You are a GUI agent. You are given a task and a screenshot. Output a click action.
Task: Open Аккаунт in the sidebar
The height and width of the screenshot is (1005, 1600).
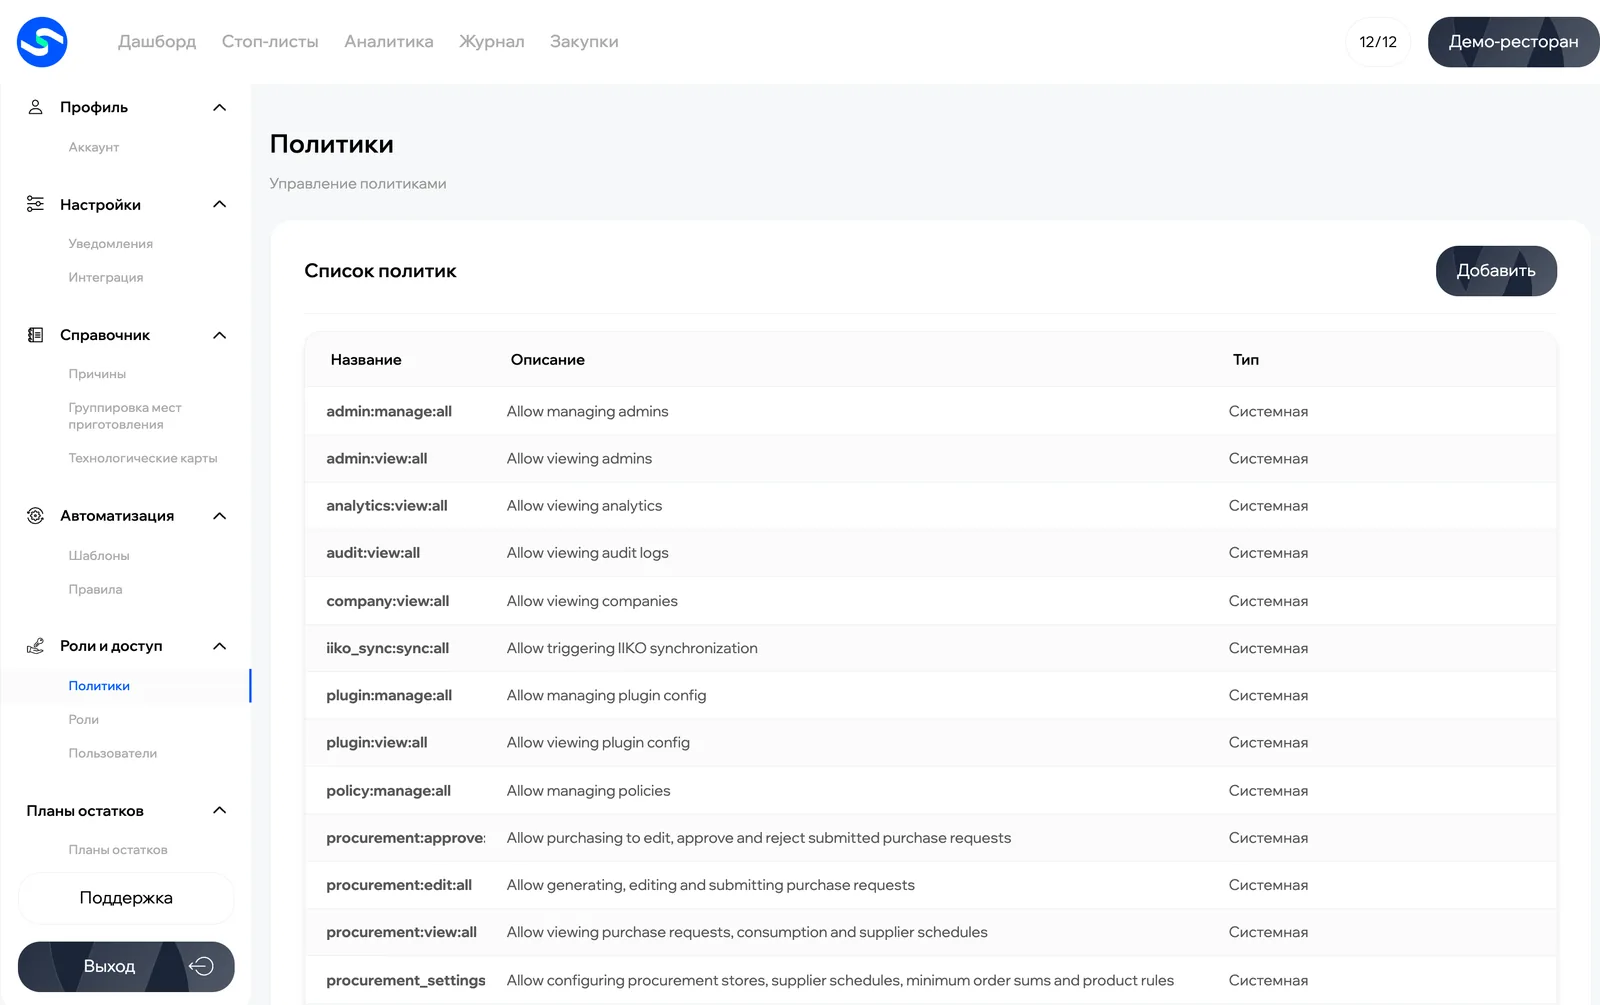tap(94, 147)
